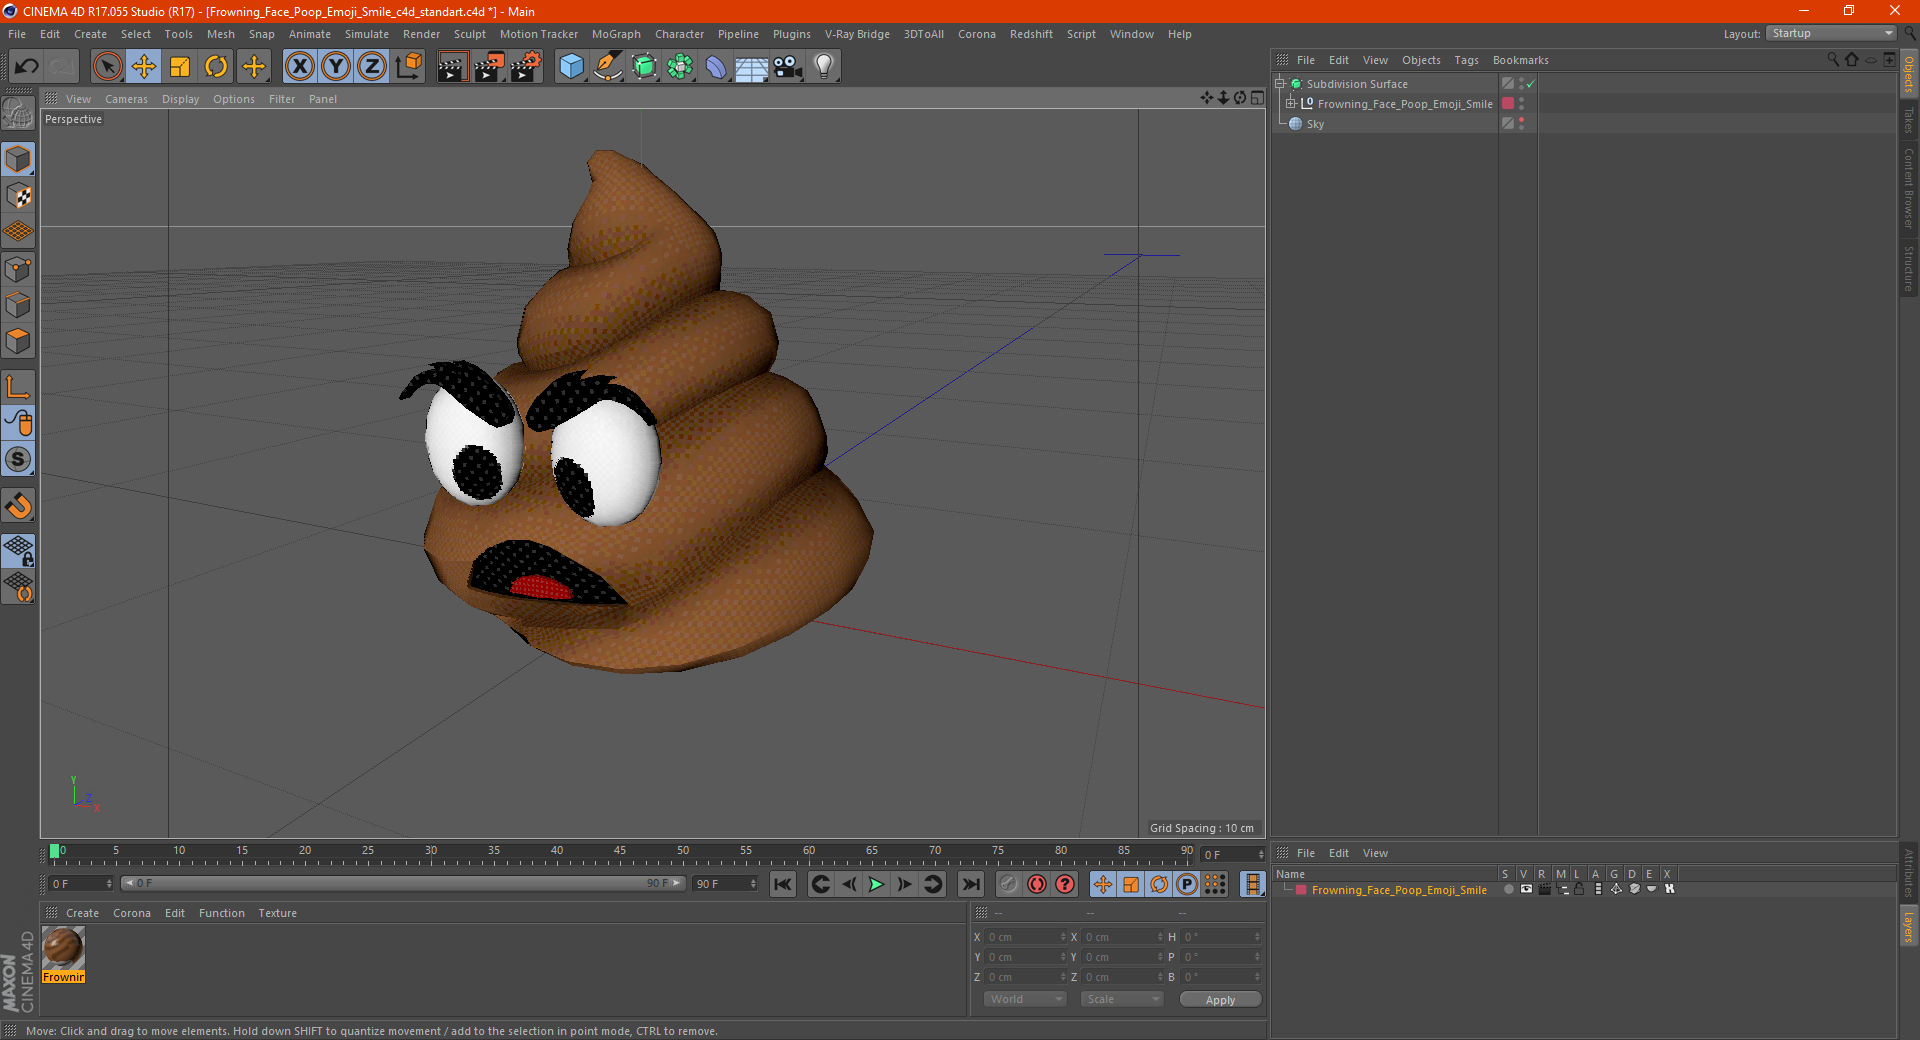The image size is (1920, 1040).
Task: Open keyframe selection help button
Action: click(1065, 884)
